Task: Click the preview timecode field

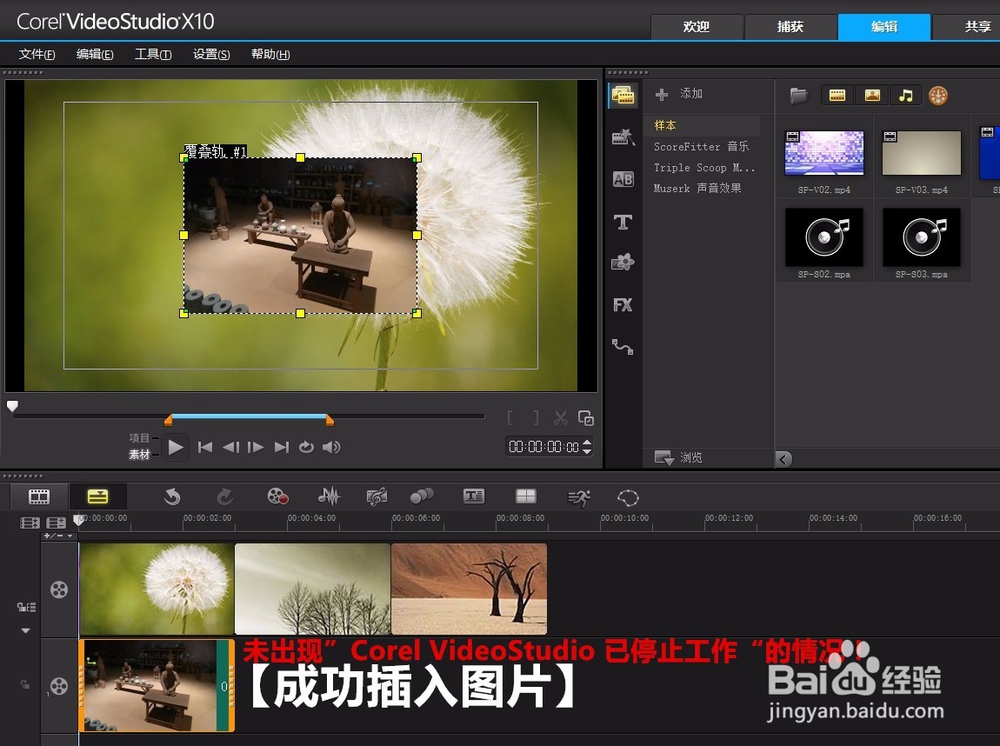Action: (x=544, y=446)
